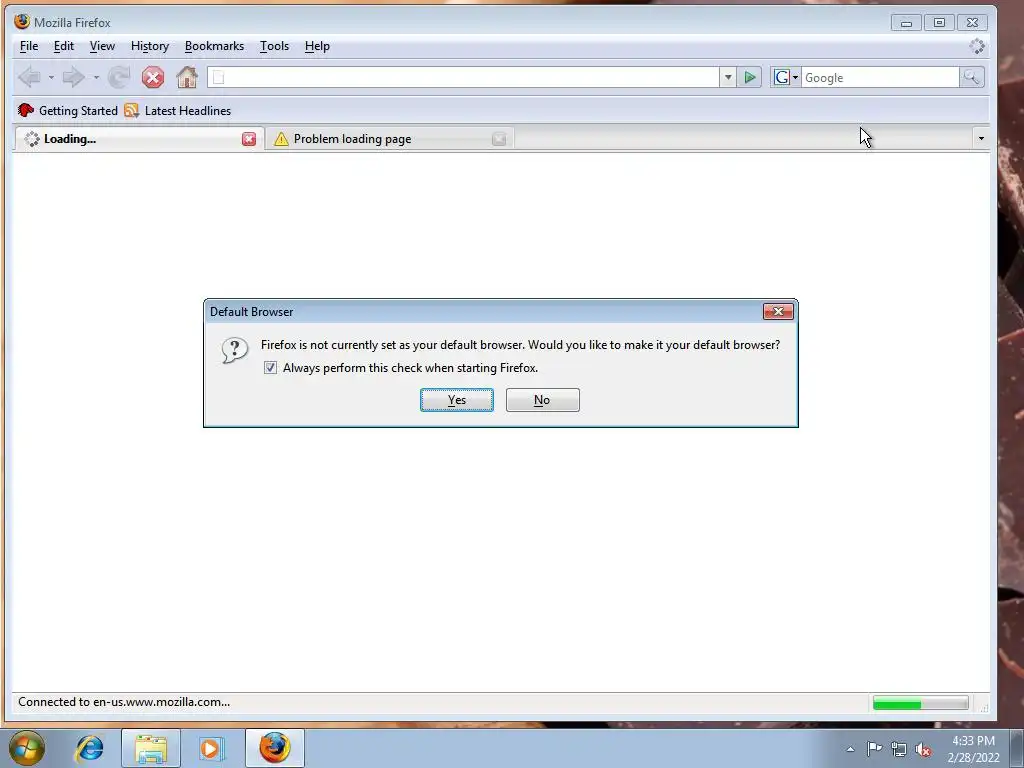This screenshot has width=1024, height=768.
Task: Open Windows Explorer from taskbar
Action: pos(151,748)
